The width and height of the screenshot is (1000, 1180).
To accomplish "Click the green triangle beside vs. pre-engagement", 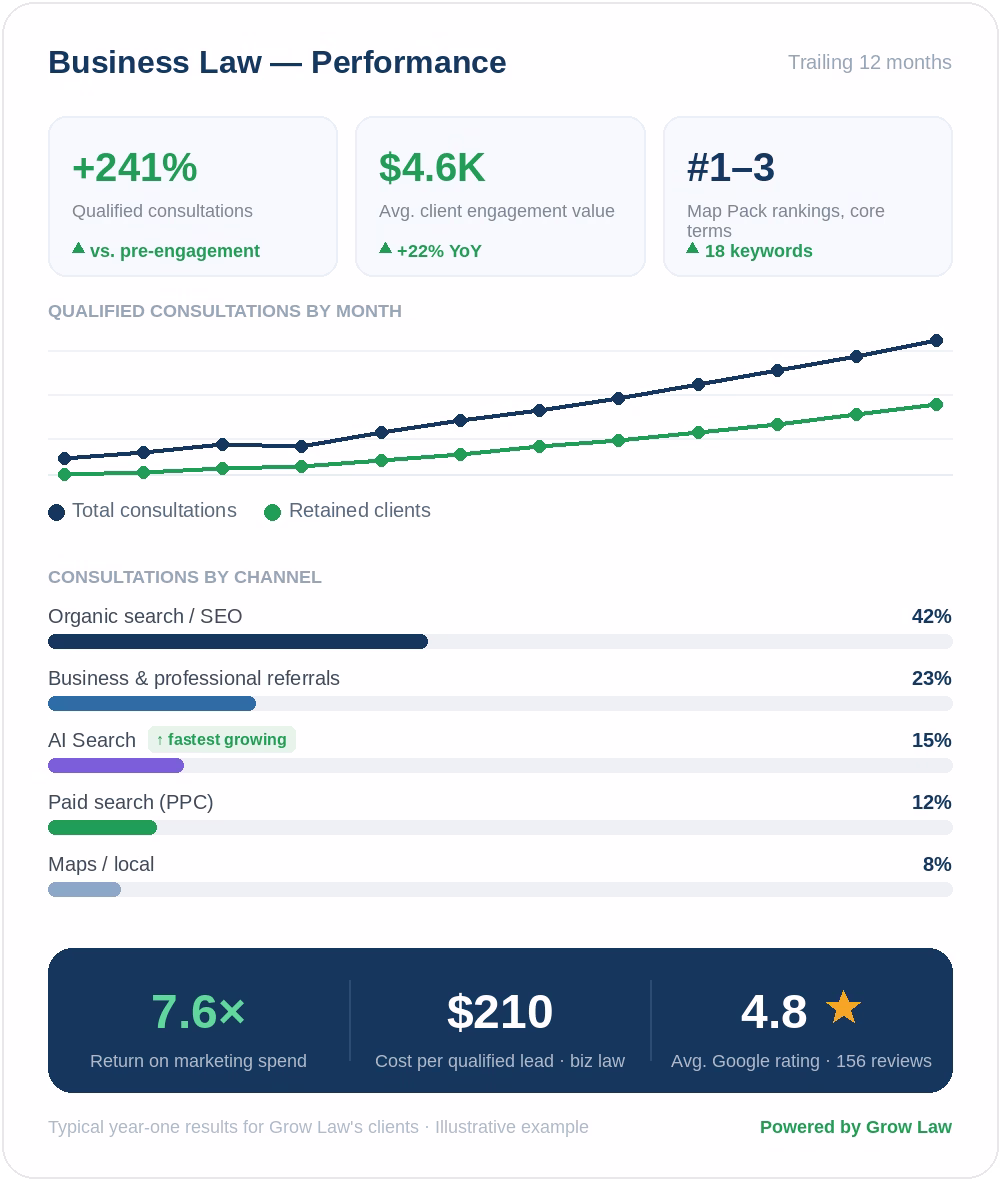I will [x=78, y=248].
